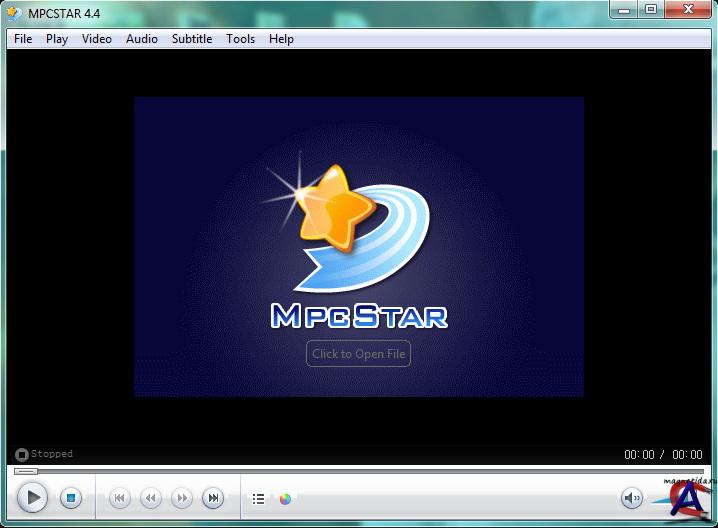The height and width of the screenshot is (528, 718).
Task: Click the elapsed time display
Action: point(639,455)
